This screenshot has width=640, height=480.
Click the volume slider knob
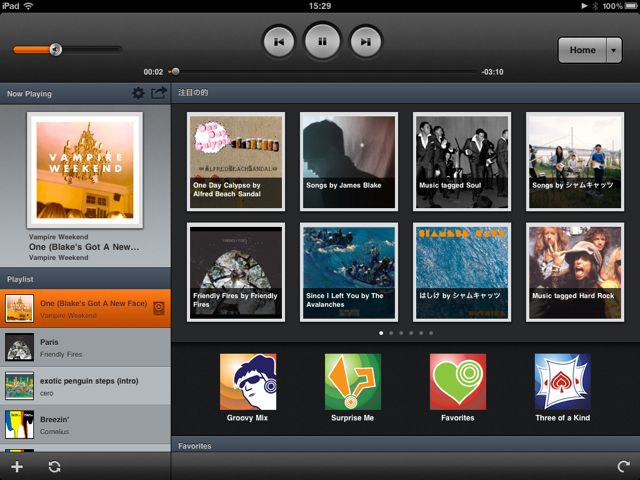click(56, 49)
